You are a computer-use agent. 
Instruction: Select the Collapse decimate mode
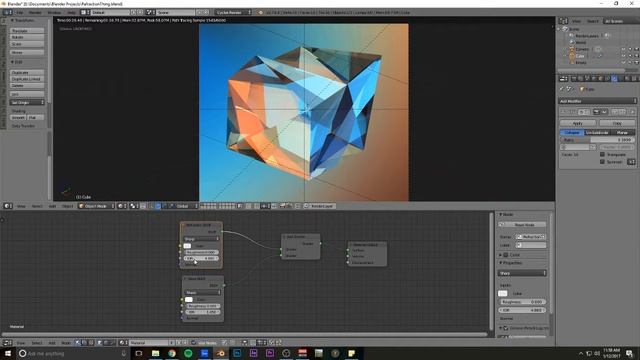(x=572, y=133)
